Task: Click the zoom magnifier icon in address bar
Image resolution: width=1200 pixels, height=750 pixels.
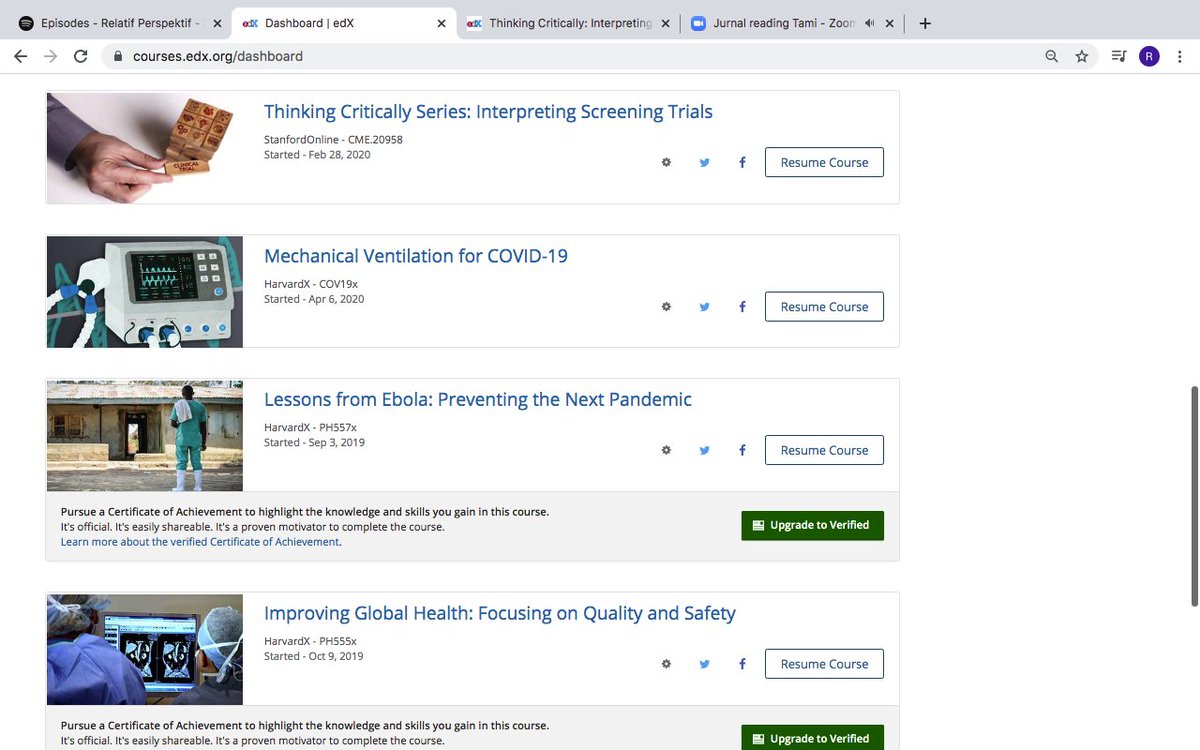Action: tap(1051, 56)
